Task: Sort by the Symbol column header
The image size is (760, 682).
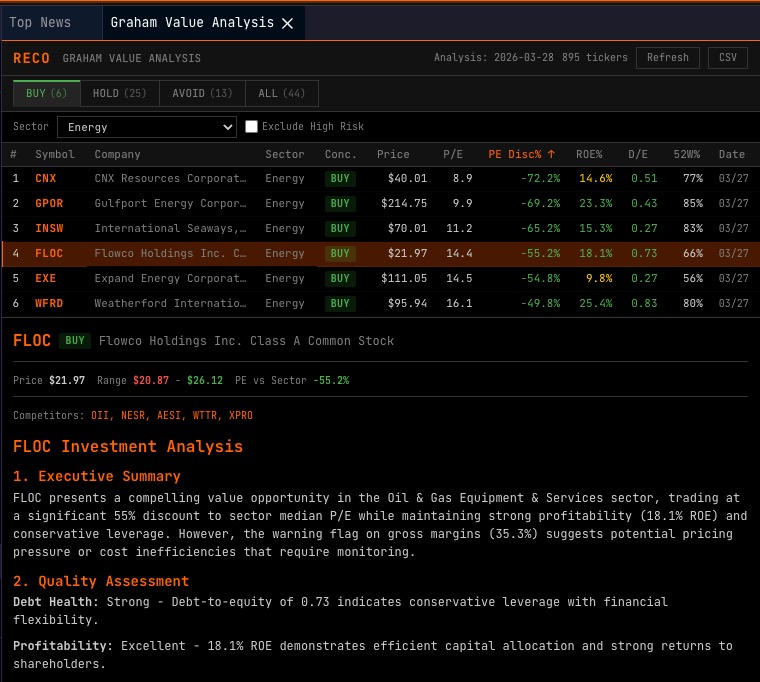Action: click(x=55, y=155)
